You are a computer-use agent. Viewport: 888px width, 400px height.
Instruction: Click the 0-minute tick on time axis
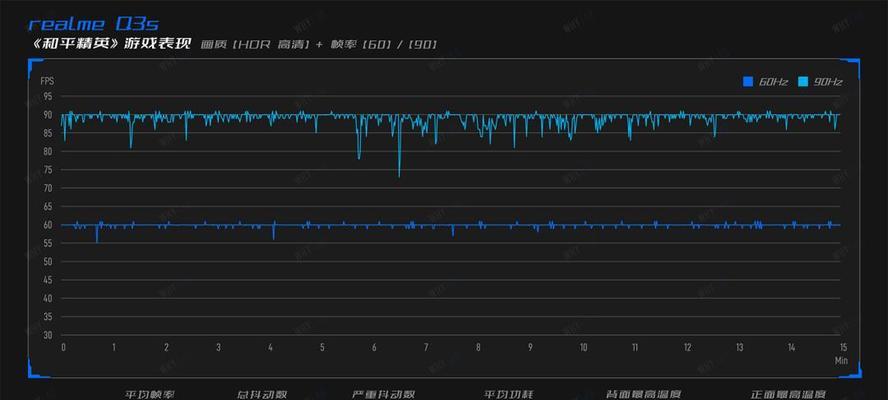[x=63, y=348]
